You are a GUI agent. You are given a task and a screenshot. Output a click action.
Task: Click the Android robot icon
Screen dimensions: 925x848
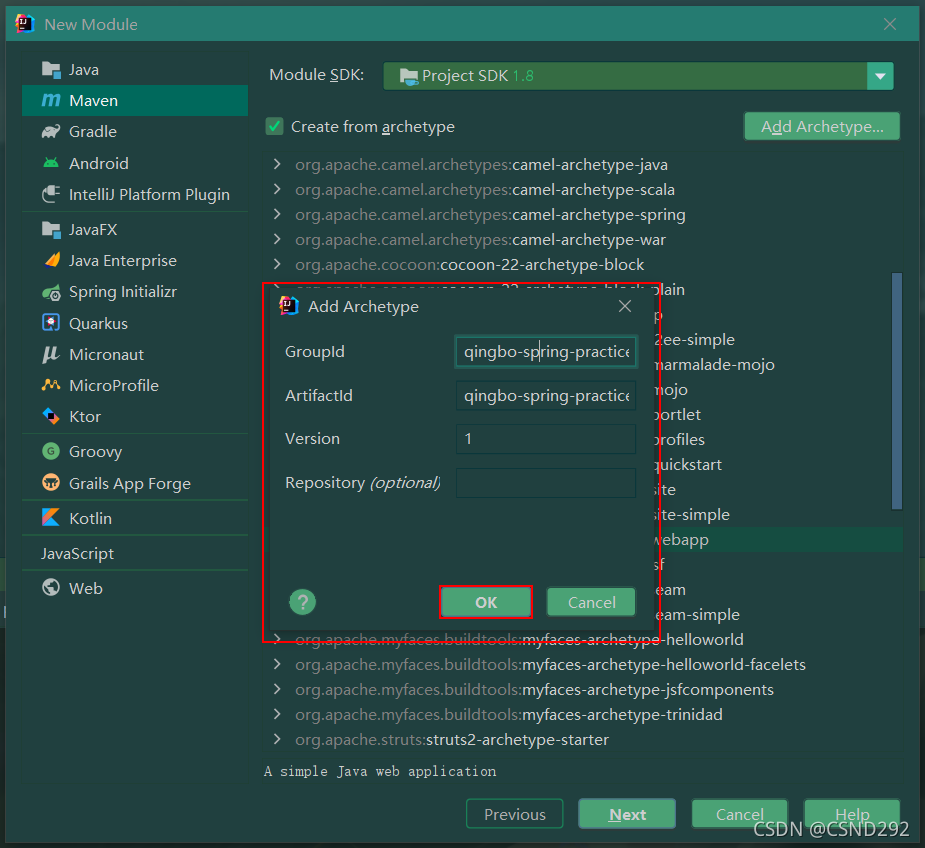coord(51,163)
